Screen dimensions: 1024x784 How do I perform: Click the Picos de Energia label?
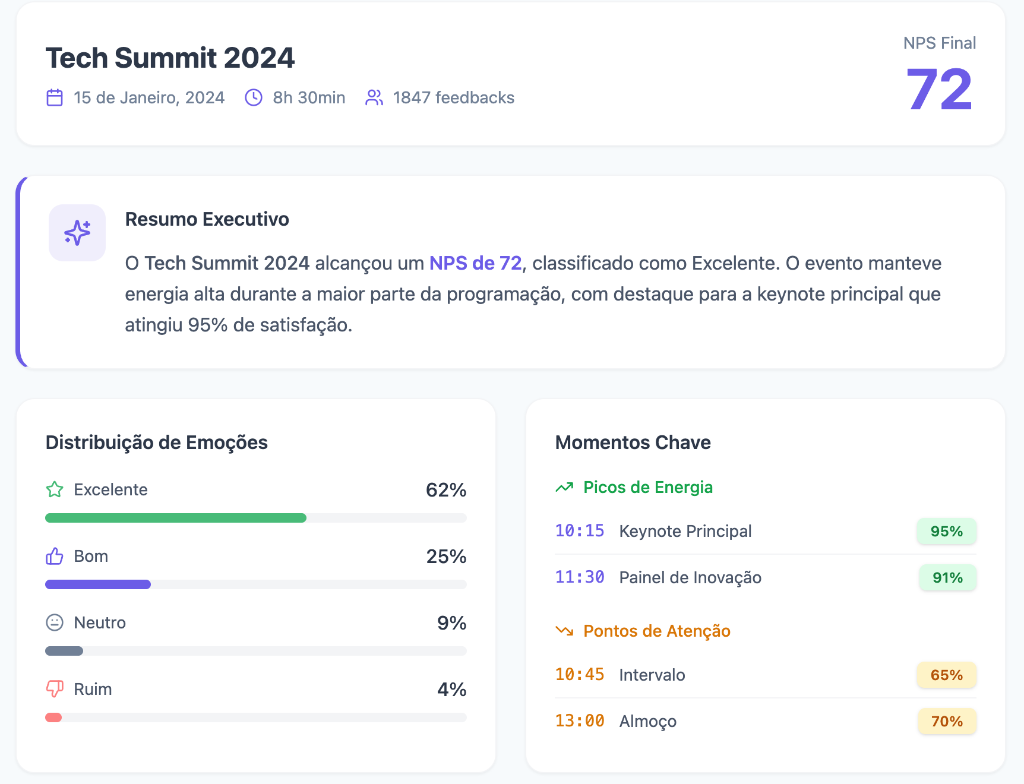(x=648, y=487)
